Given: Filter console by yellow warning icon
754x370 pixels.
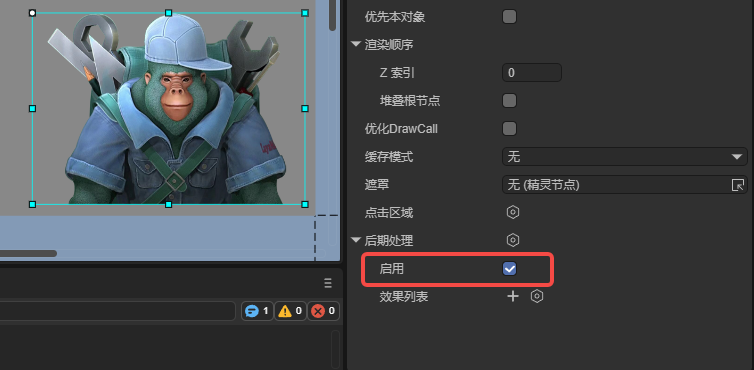Looking at the screenshot, I should [290, 311].
